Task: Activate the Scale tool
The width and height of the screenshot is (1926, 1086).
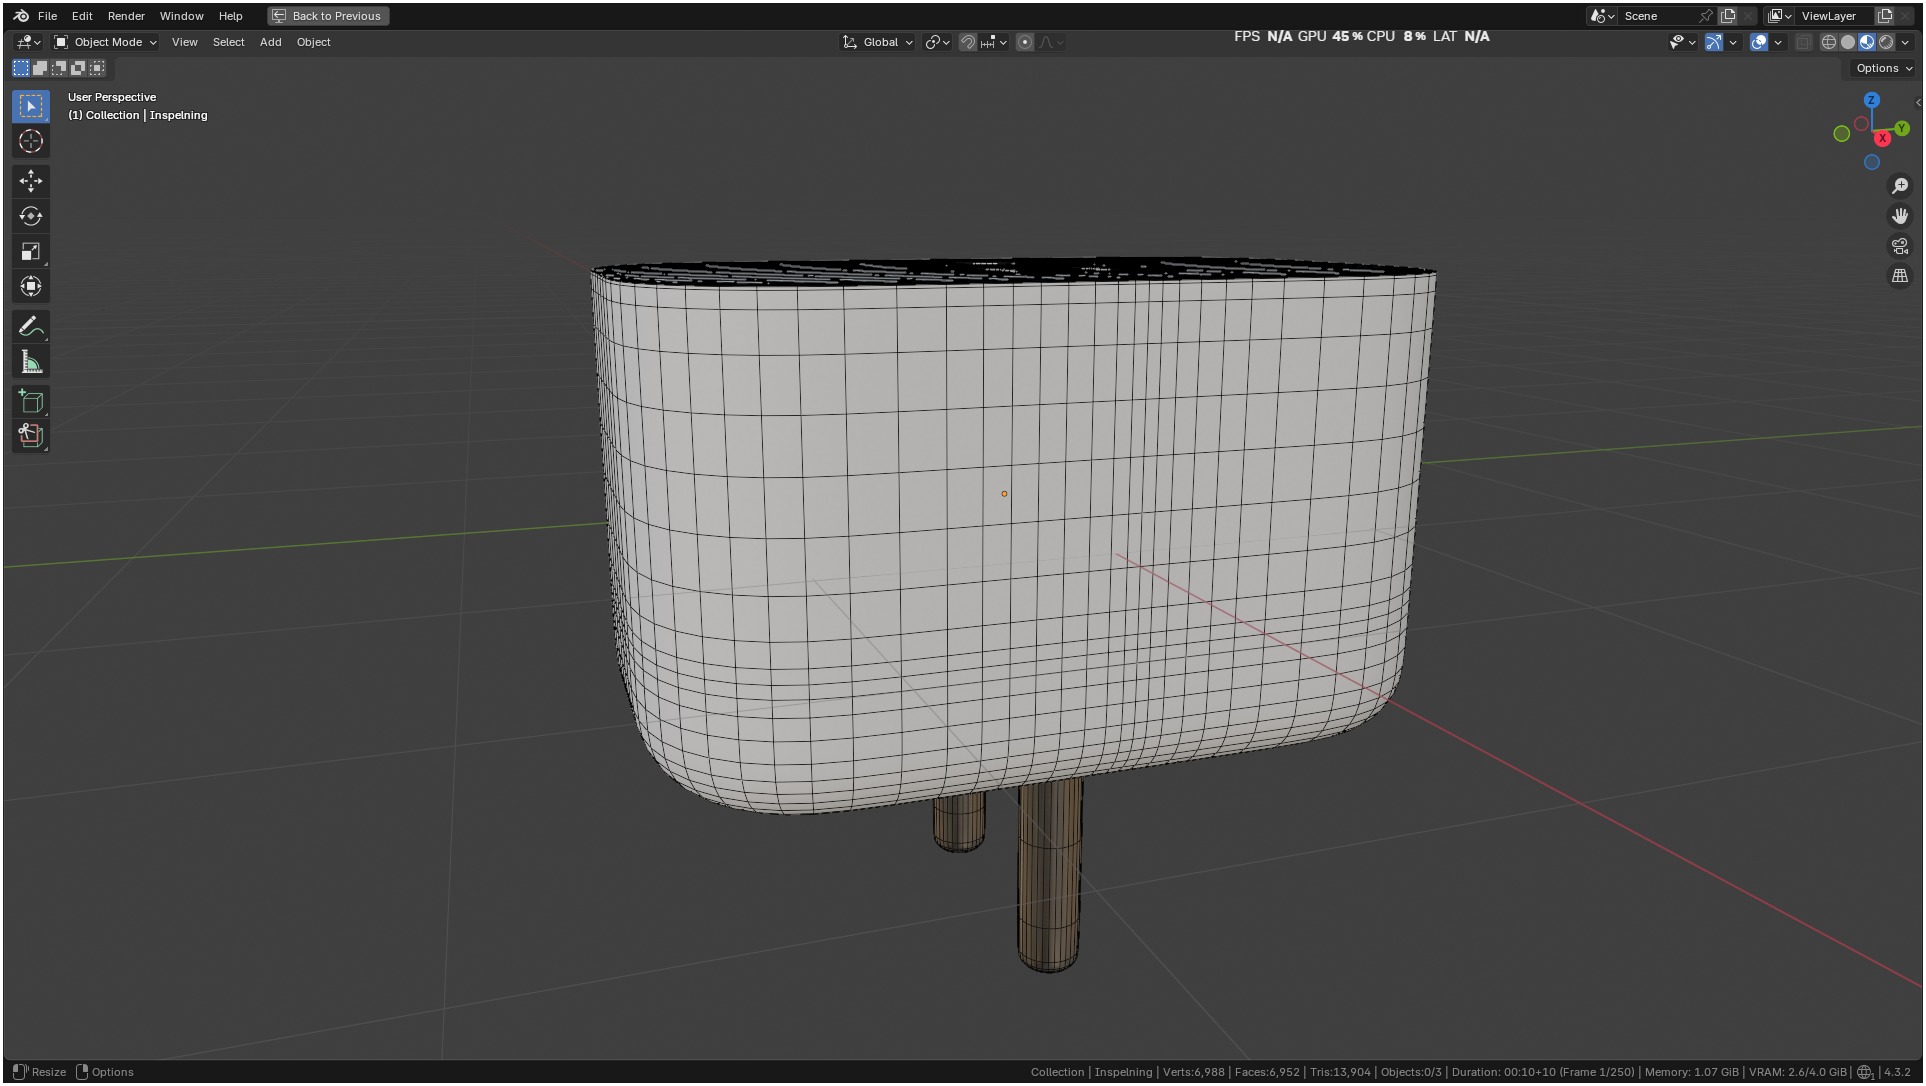Action: 31,251
